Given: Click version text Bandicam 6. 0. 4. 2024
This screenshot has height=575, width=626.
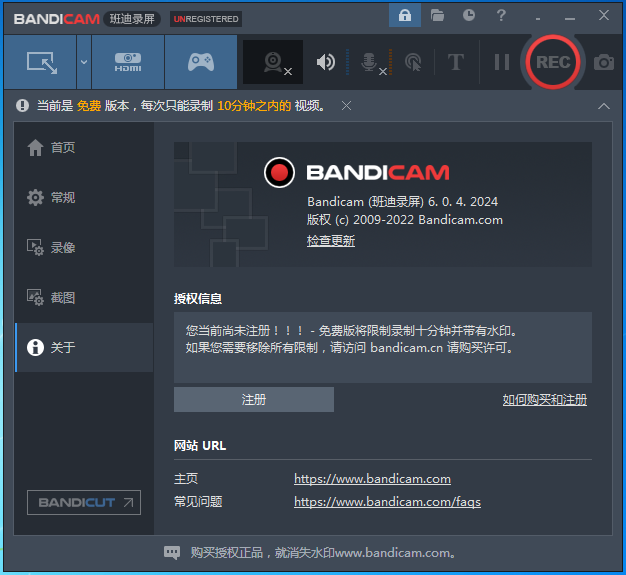Looking at the screenshot, I should [x=402, y=202].
